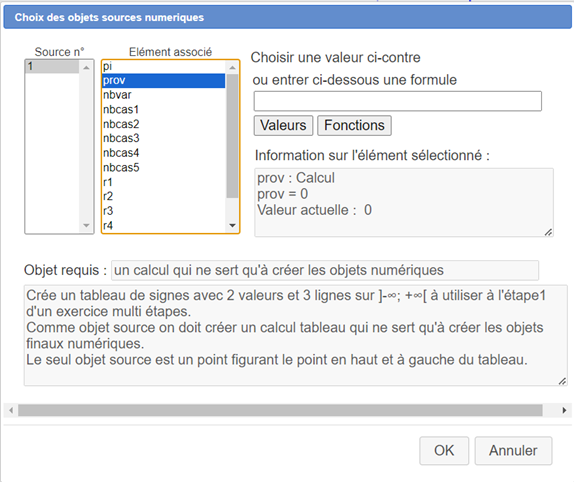Open the Fonctions button menu
The height and width of the screenshot is (482, 574).
click(x=354, y=126)
